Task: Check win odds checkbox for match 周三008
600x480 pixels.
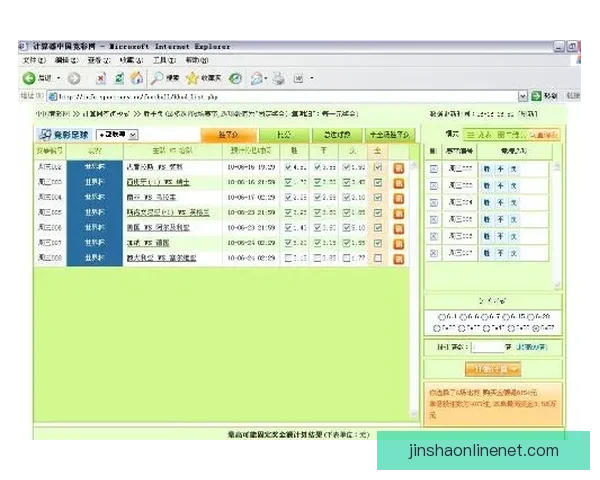Action: 289,258
